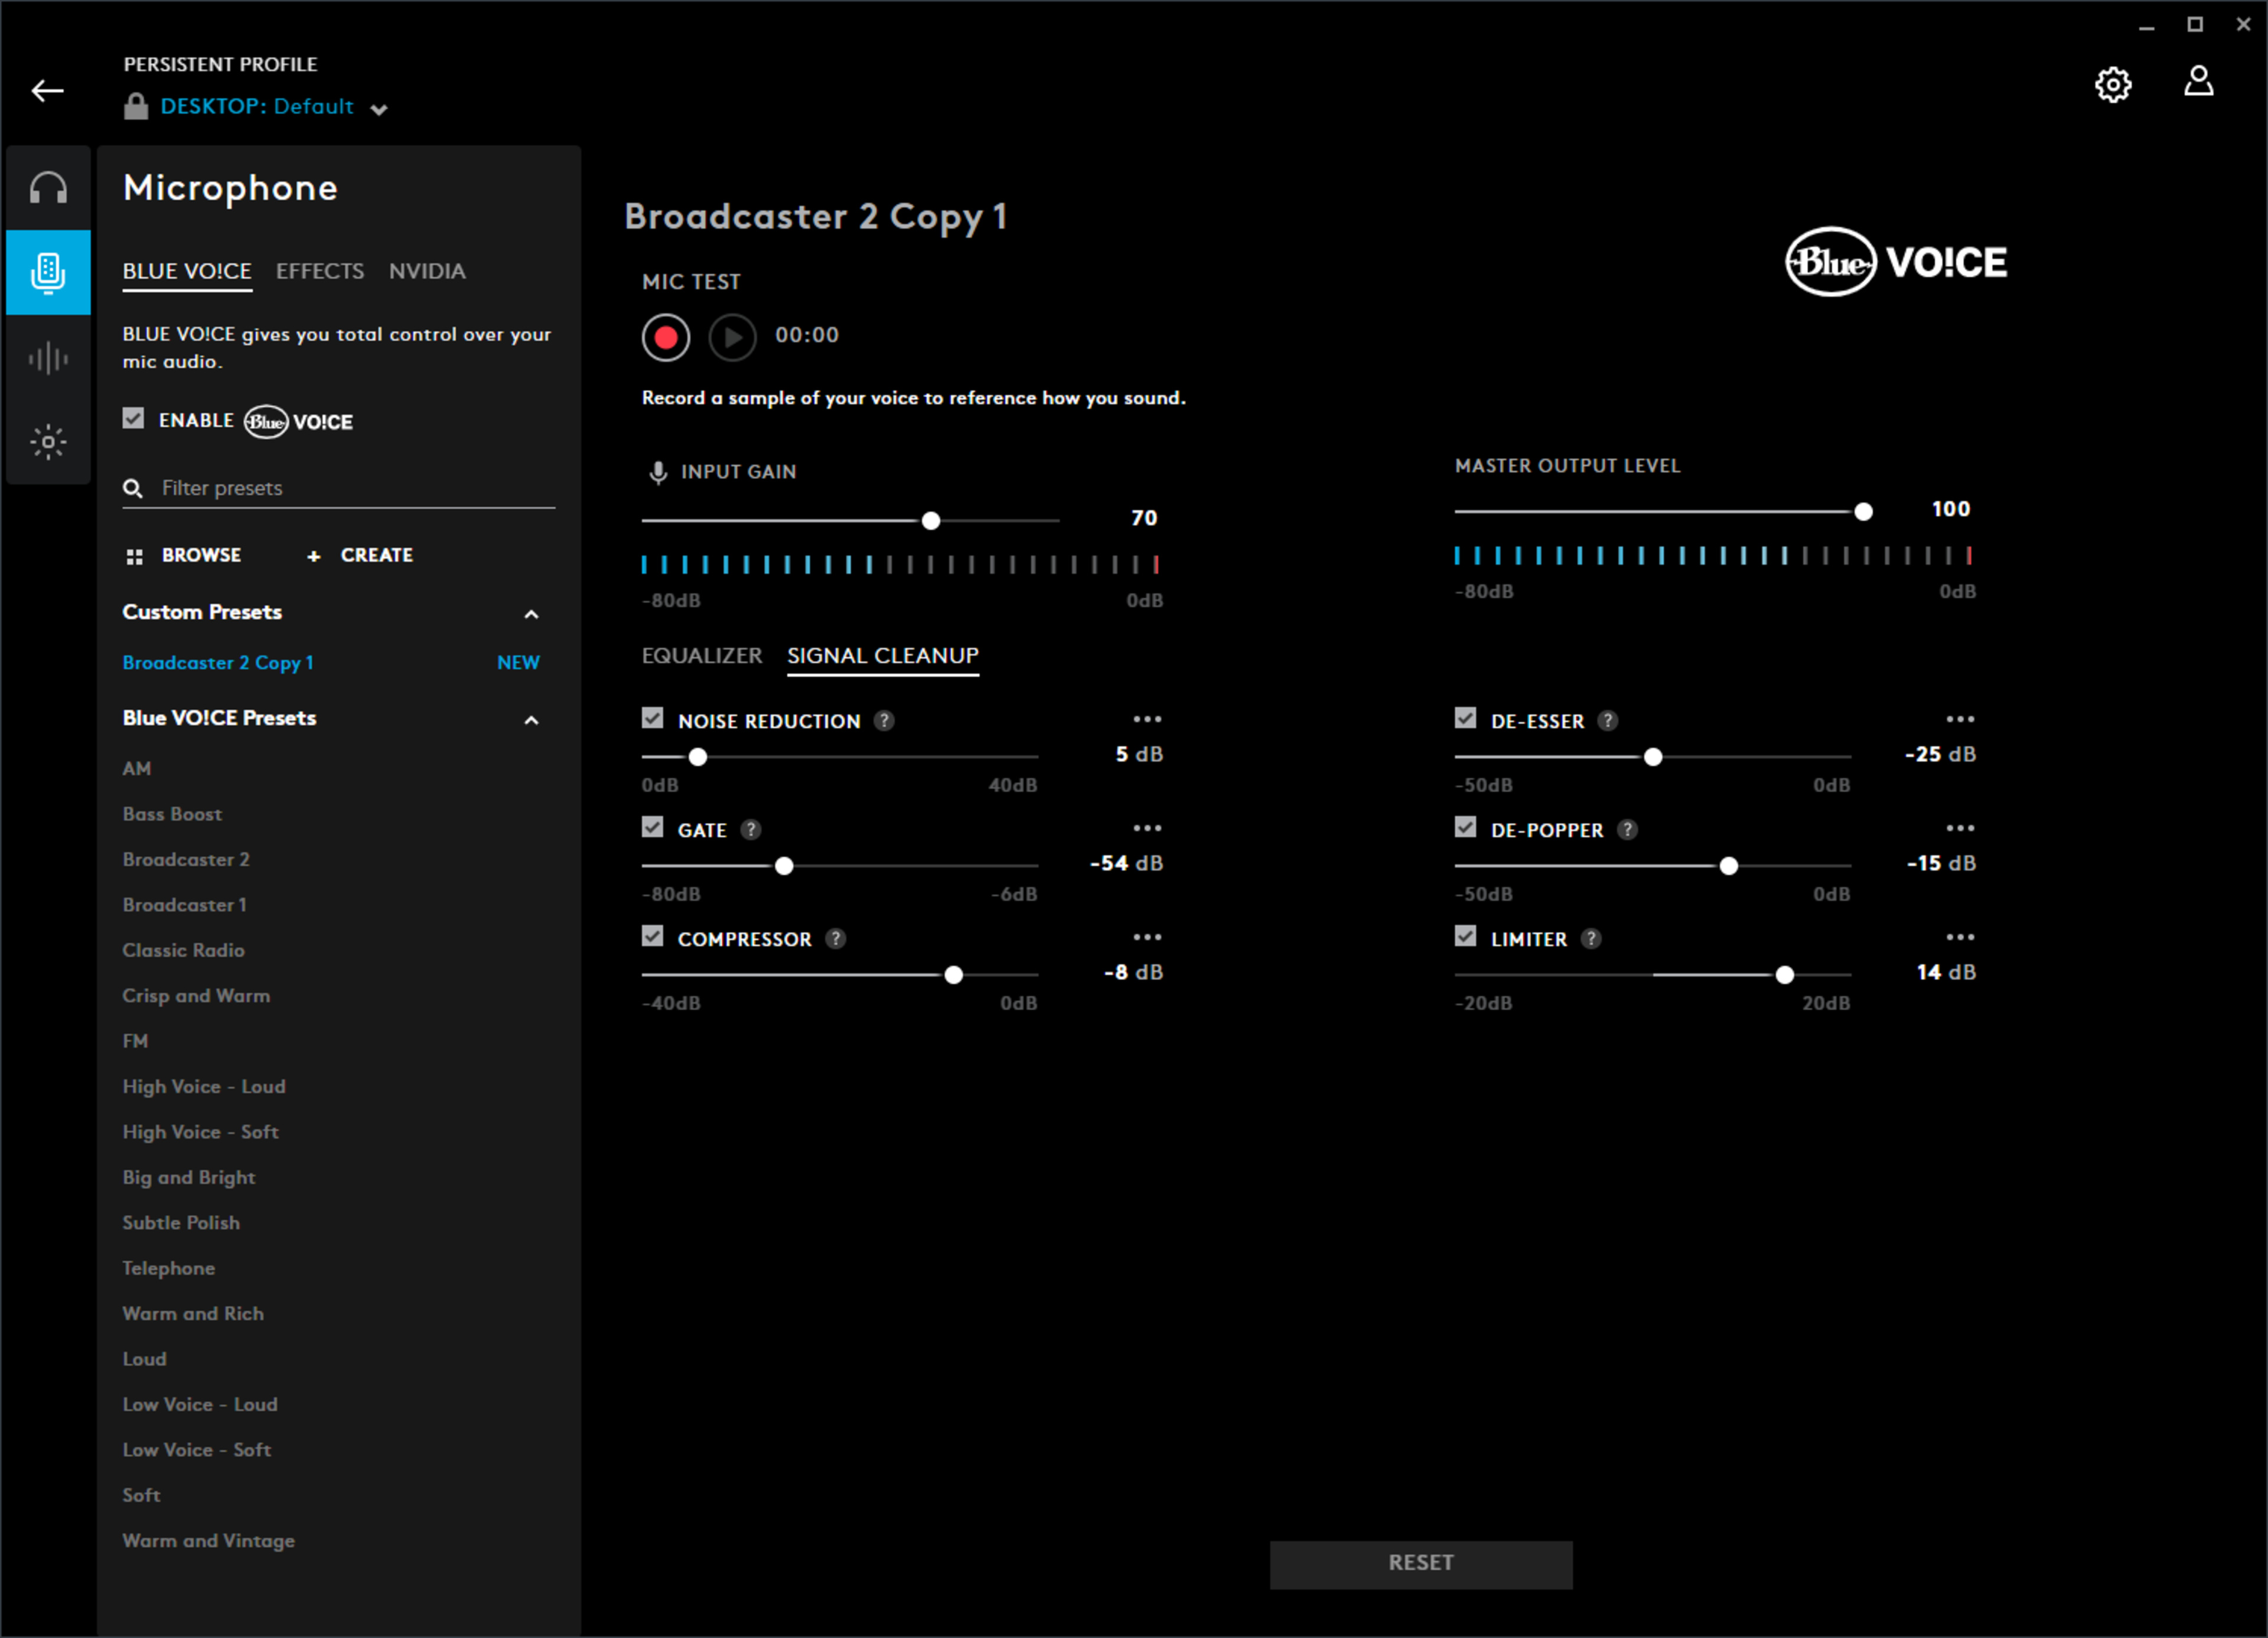Click the RESET button

(1420, 1563)
